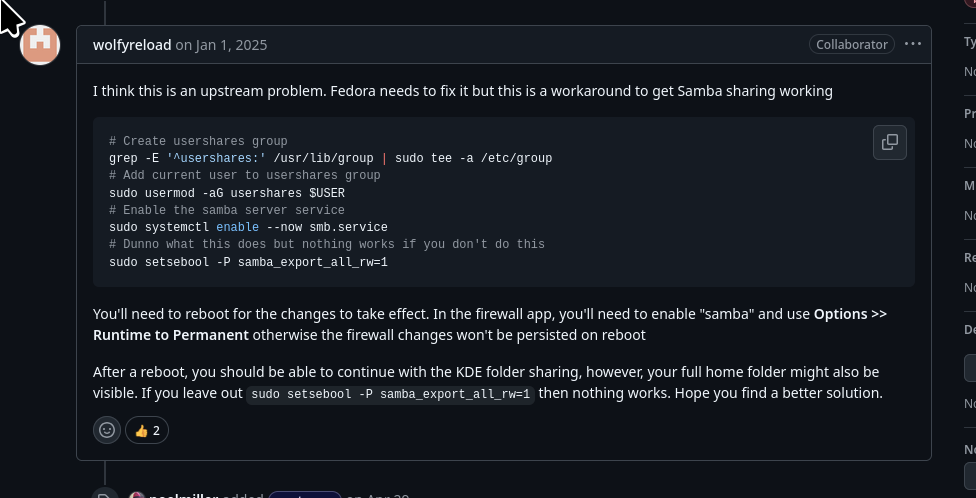
Task: Click the setsebool line inside the code block
Action: click(x=248, y=262)
